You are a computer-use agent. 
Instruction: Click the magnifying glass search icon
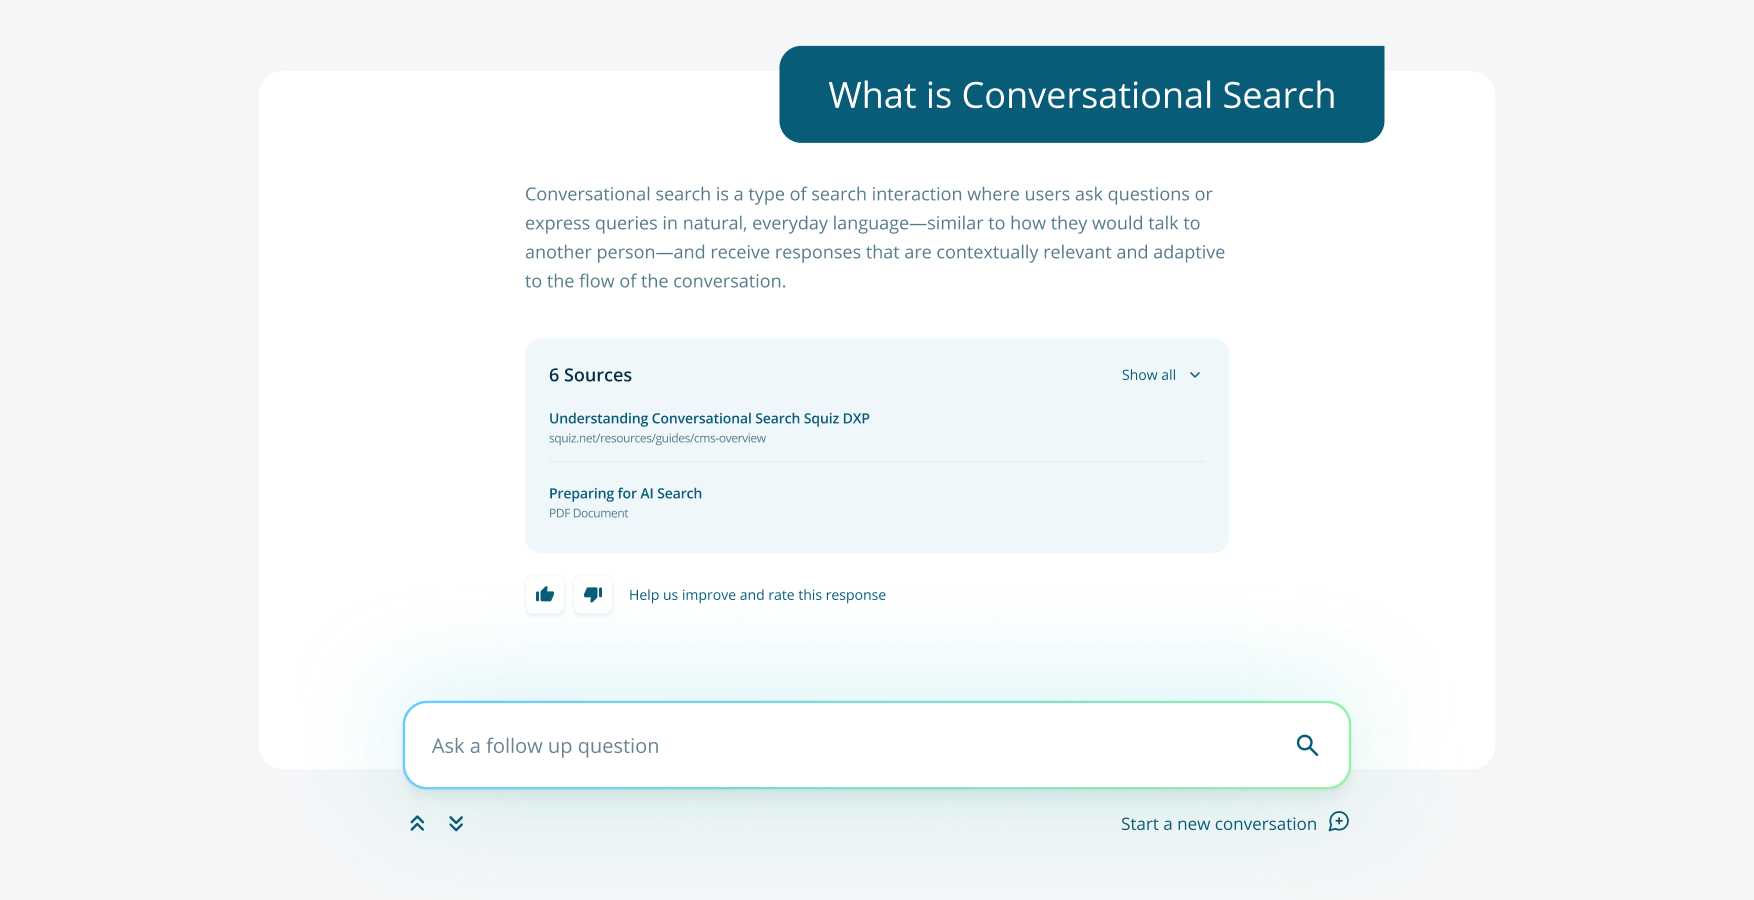pyautogui.click(x=1307, y=745)
